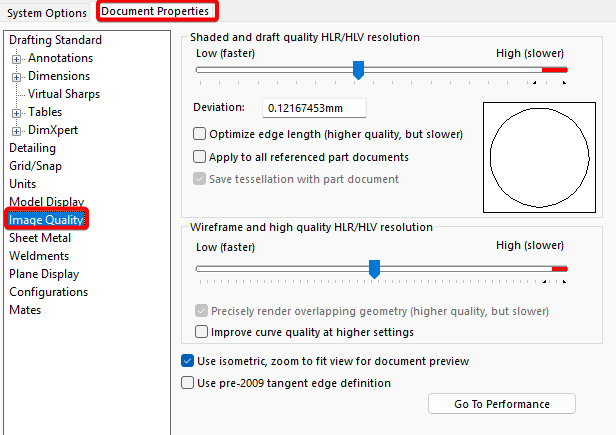
Task: Click the circle tessellation preview image
Action: 539,158
